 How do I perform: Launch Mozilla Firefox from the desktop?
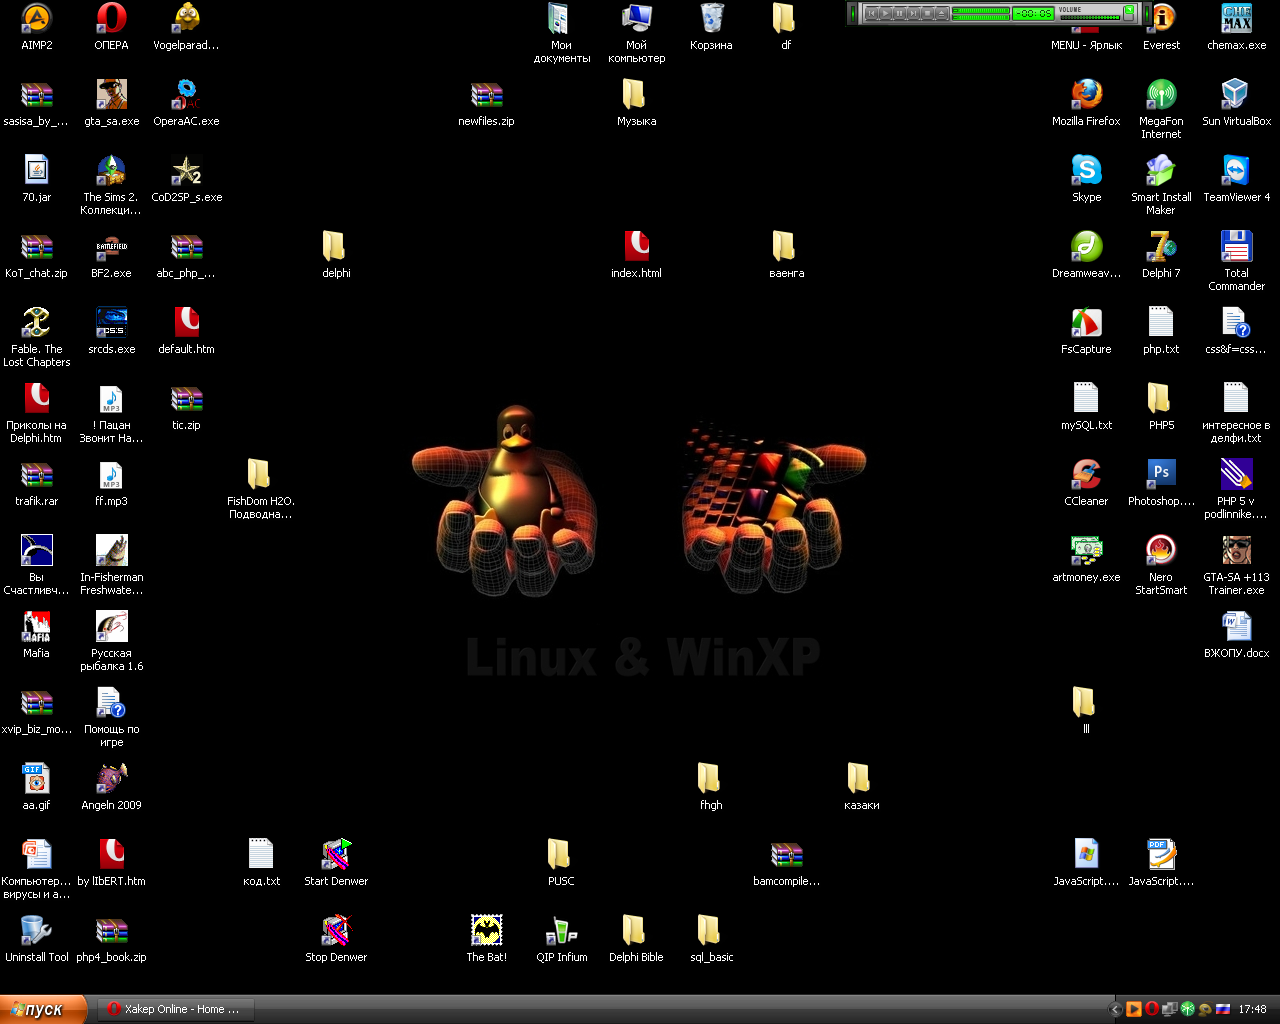coord(1086,95)
